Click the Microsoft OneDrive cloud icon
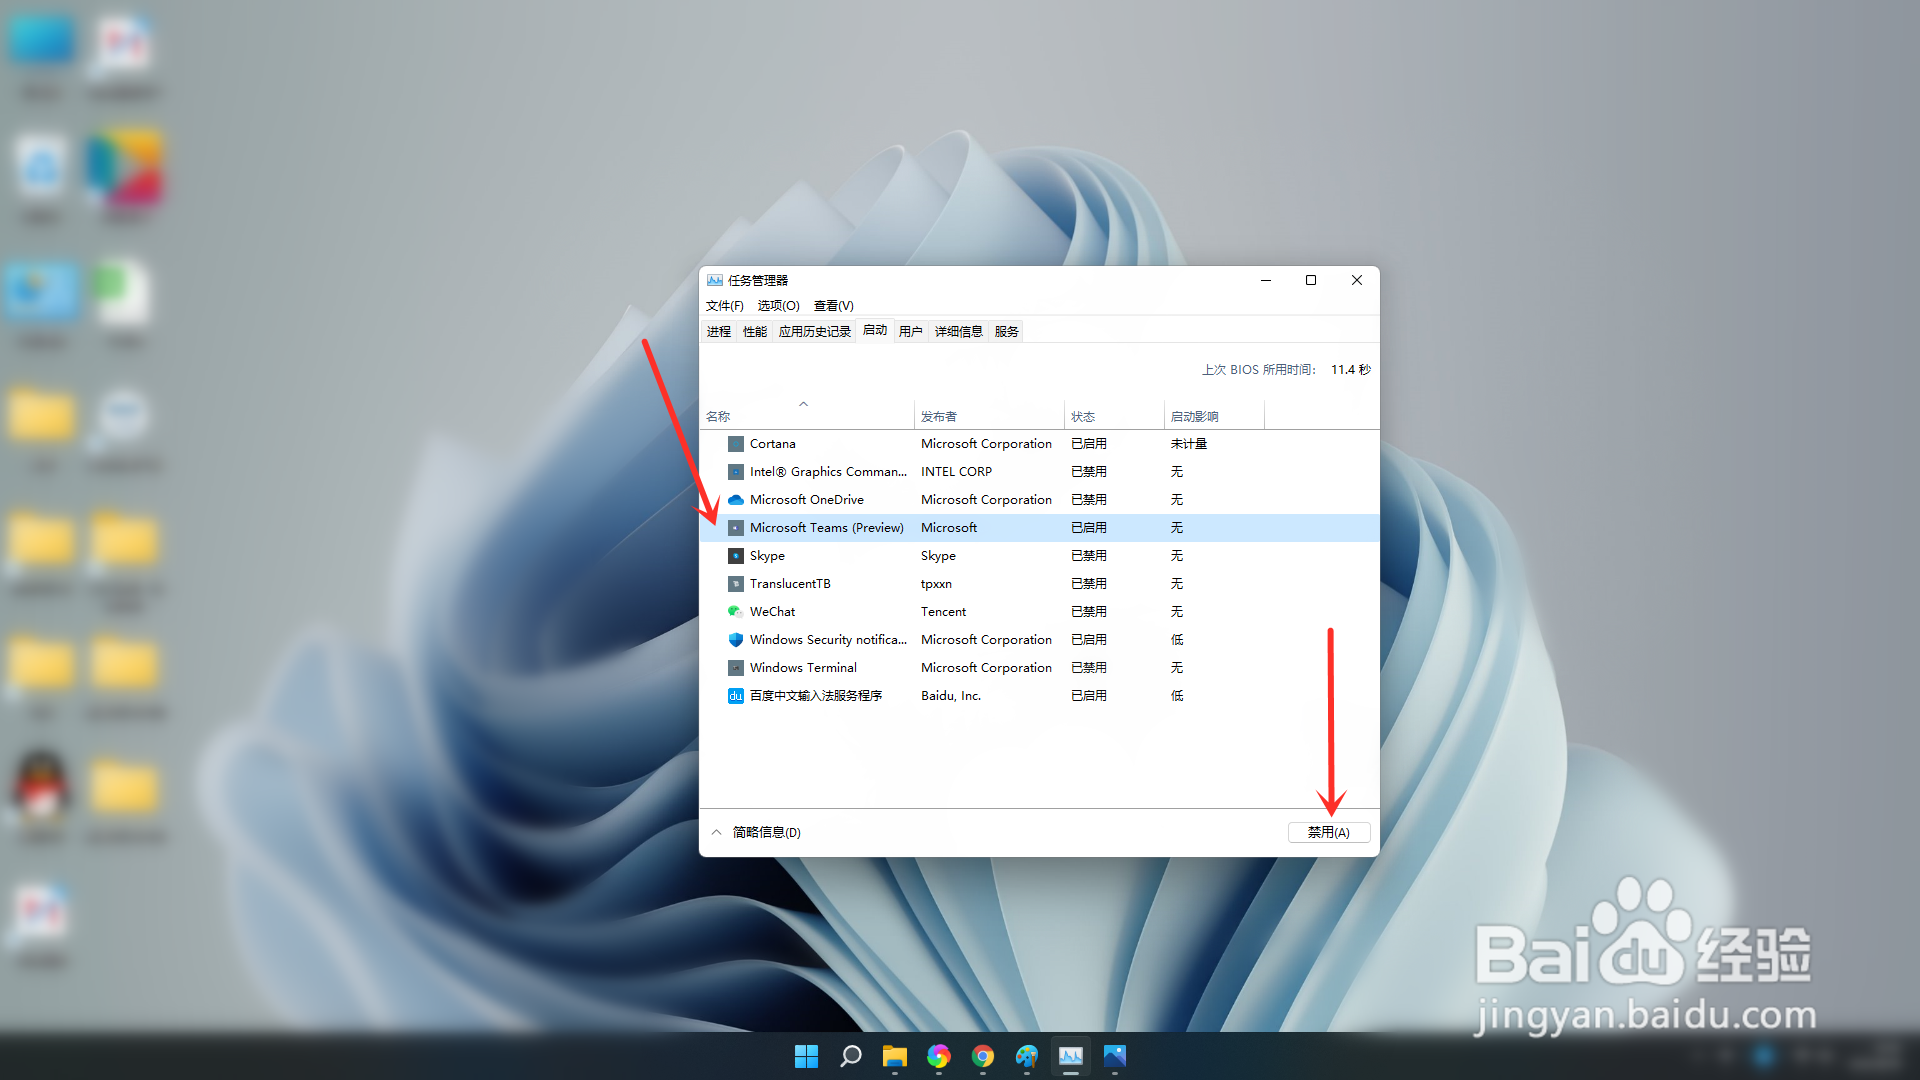This screenshot has height=1080, width=1920. tap(736, 500)
